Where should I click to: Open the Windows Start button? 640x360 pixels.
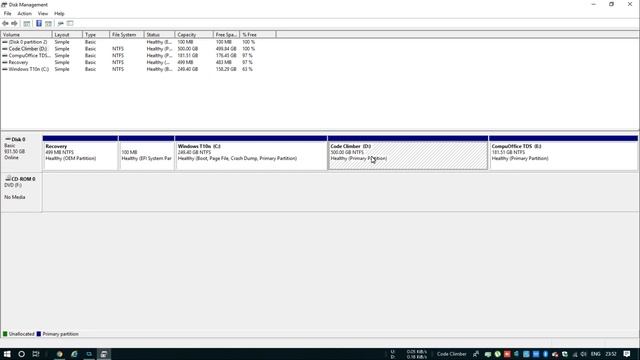7,354
